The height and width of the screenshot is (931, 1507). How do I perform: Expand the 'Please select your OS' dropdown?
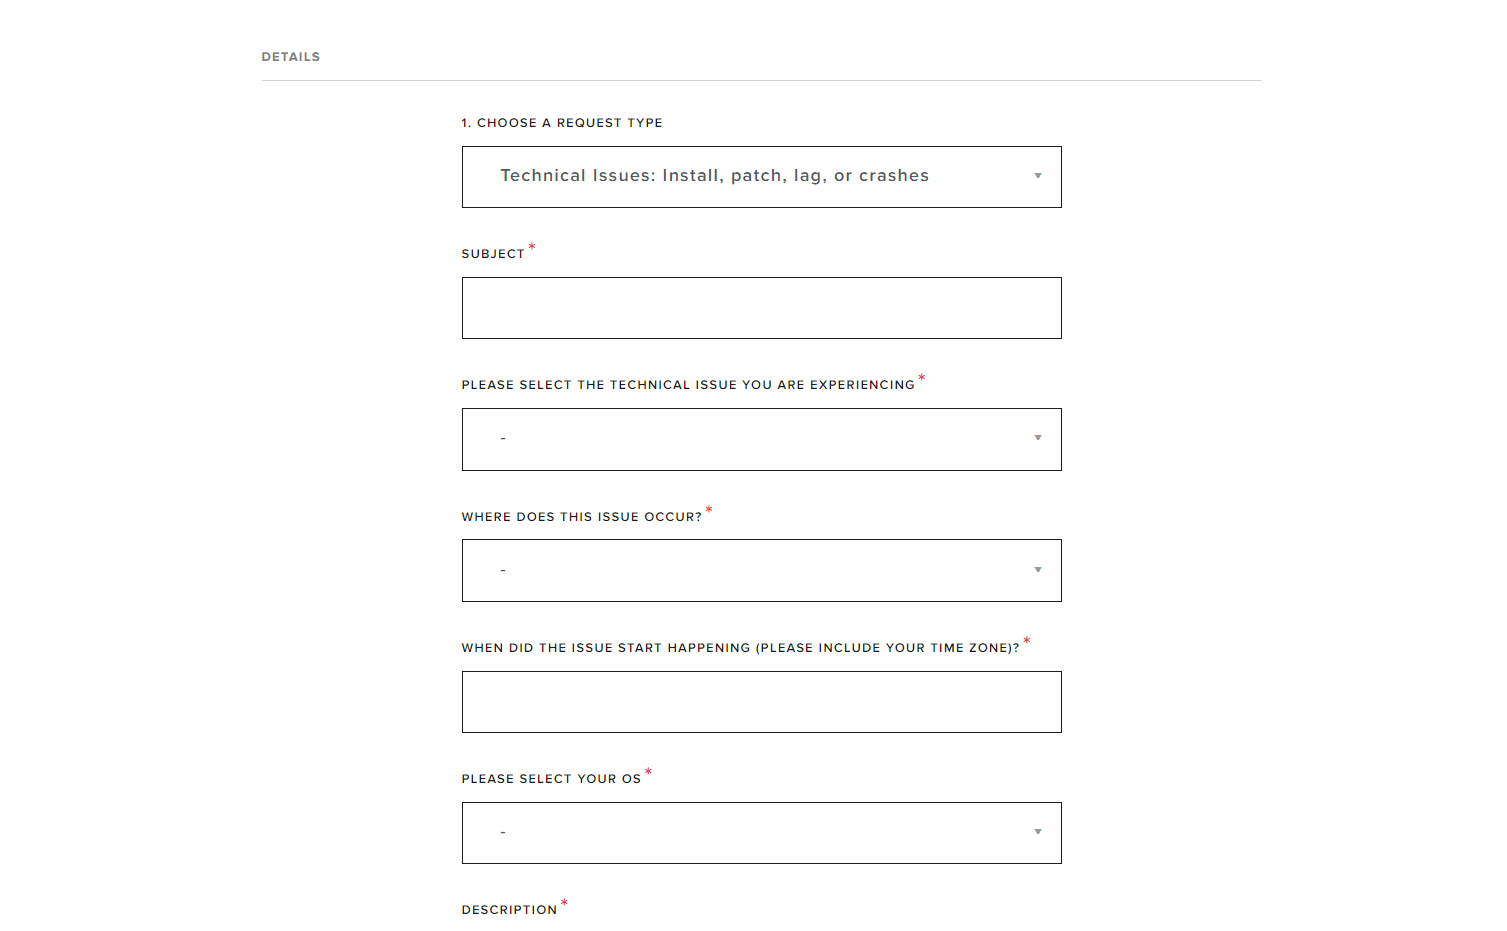761,833
